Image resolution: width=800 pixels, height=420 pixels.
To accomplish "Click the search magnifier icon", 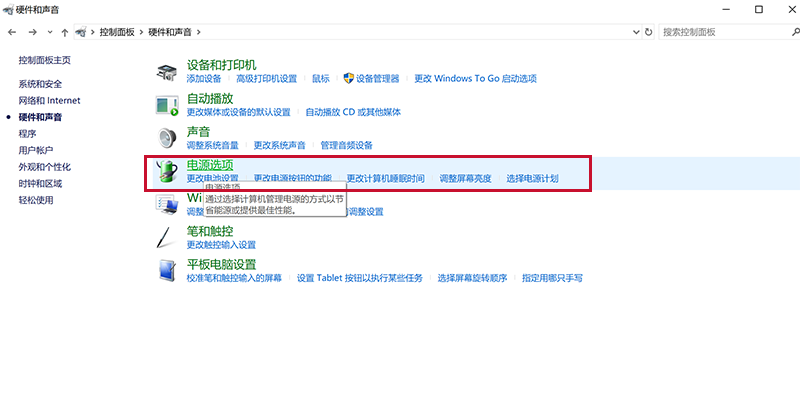I will click(795, 32).
